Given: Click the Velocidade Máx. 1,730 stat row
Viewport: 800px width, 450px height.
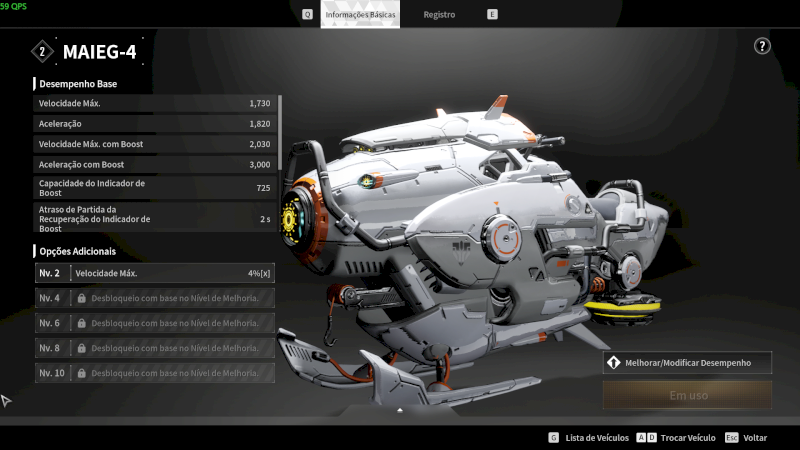Looking at the screenshot, I should click(x=155, y=103).
